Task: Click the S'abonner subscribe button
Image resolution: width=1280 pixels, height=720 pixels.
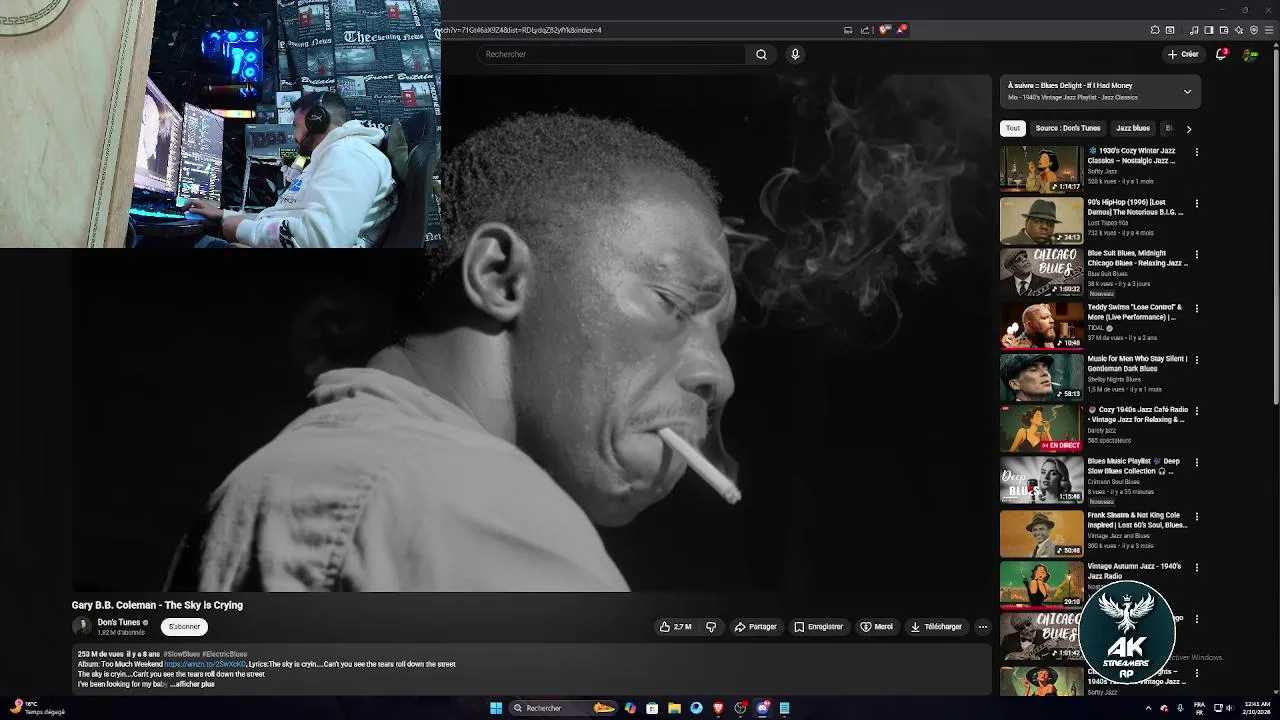Action: point(184,627)
